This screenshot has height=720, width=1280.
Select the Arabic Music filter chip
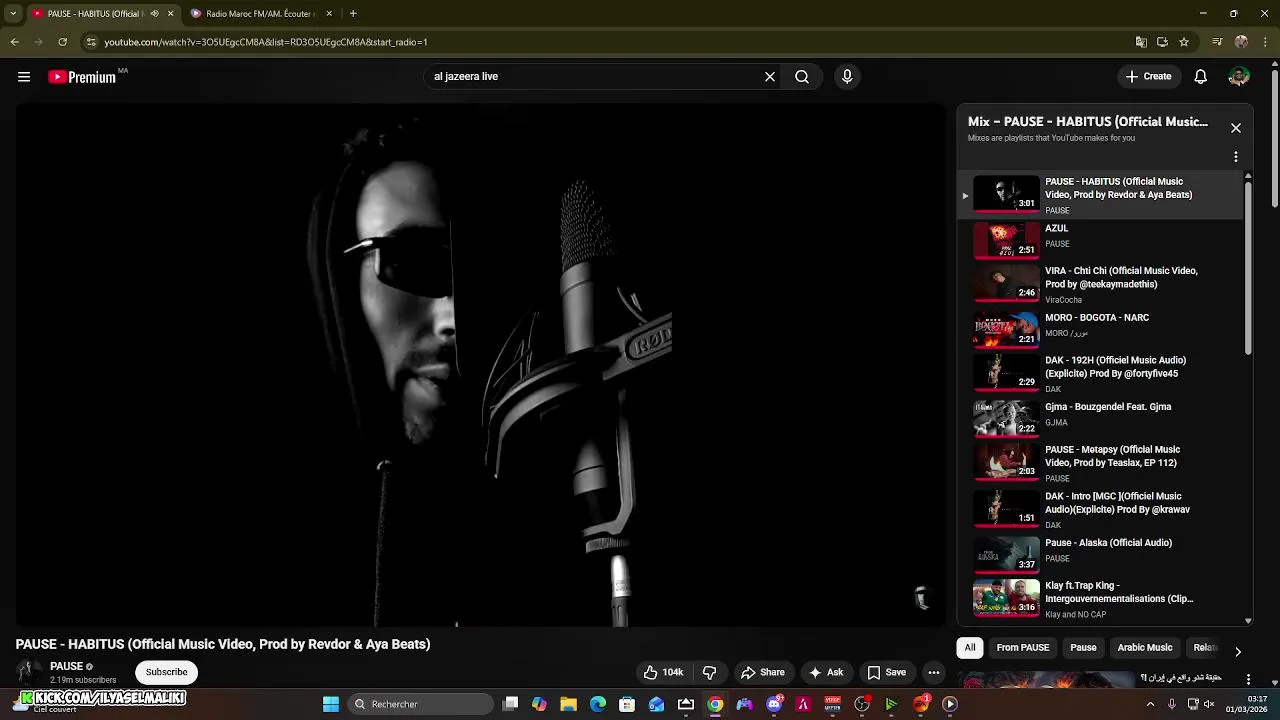coord(1145,648)
